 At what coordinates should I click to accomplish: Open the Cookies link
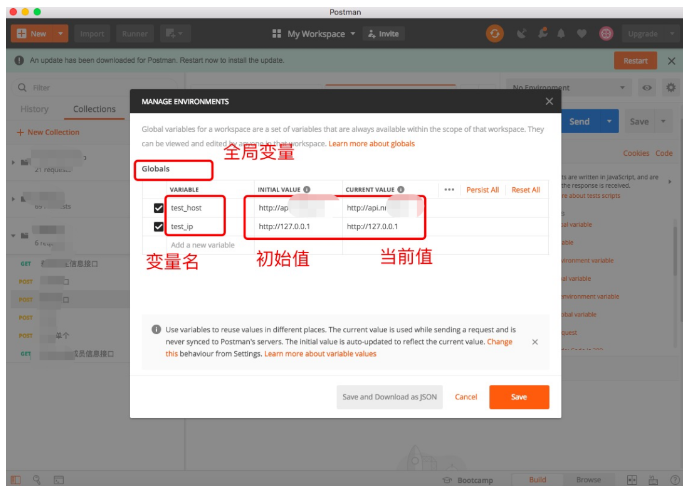click(x=636, y=153)
